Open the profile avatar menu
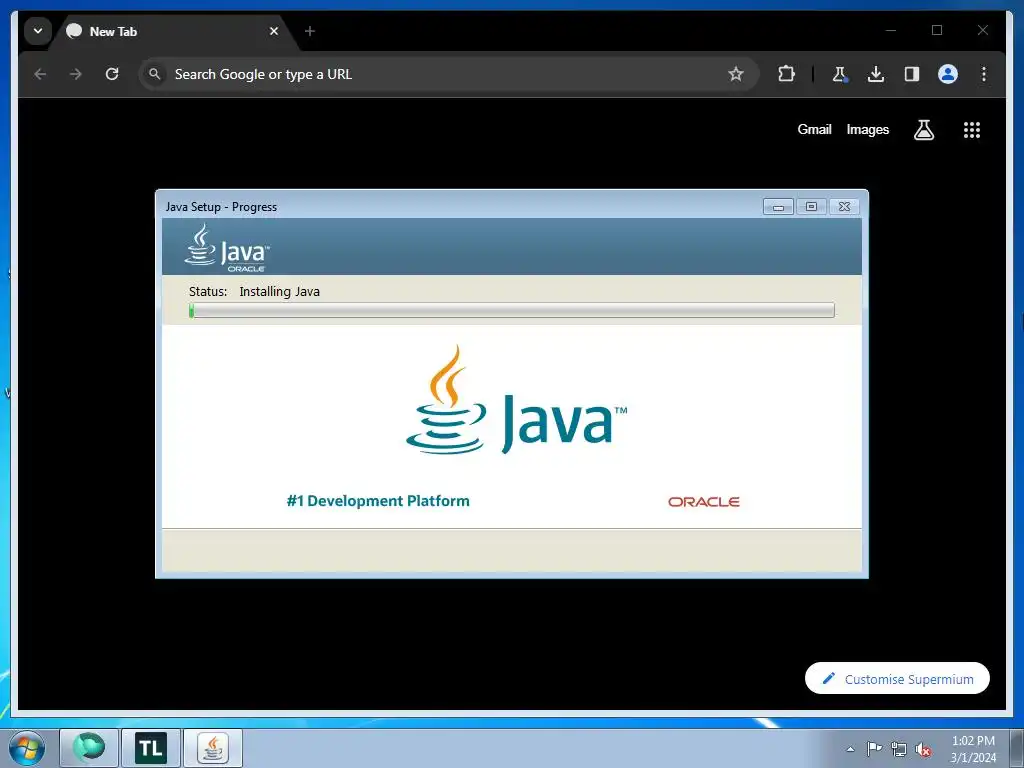 coord(948,74)
